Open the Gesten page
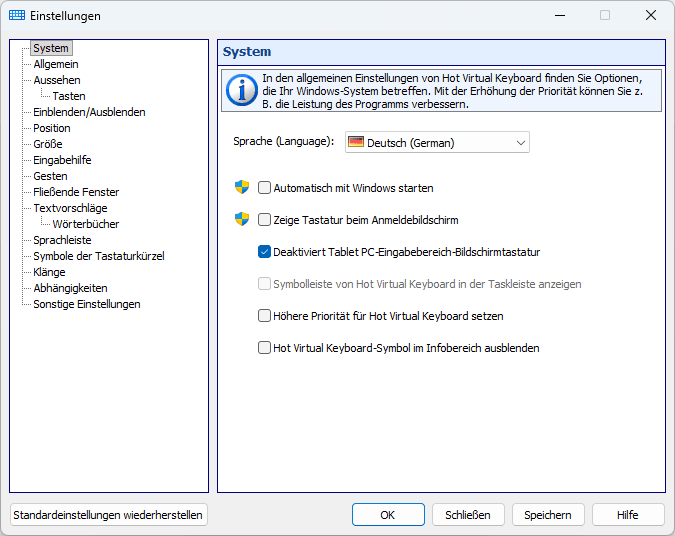 50,176
